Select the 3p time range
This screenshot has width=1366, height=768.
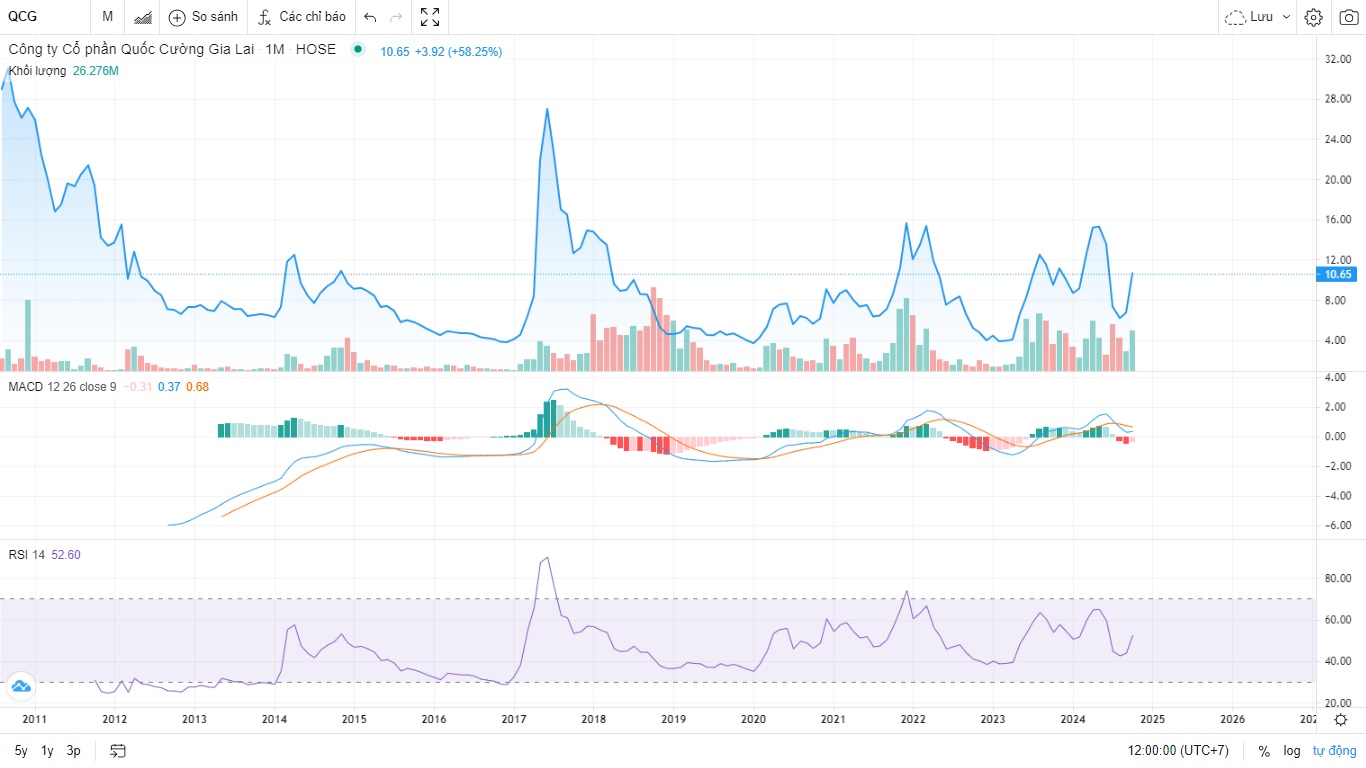(73, 751)
